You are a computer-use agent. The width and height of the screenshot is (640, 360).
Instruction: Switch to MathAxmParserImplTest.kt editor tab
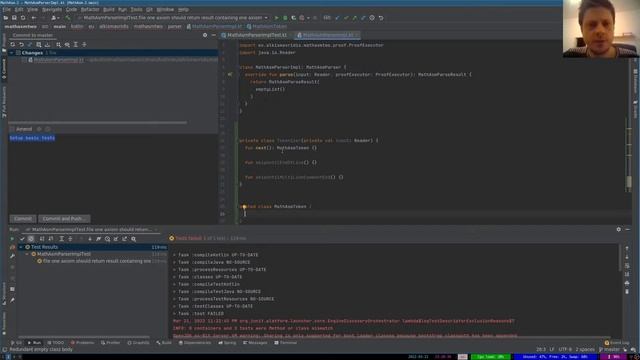click(x=254, y=35)
